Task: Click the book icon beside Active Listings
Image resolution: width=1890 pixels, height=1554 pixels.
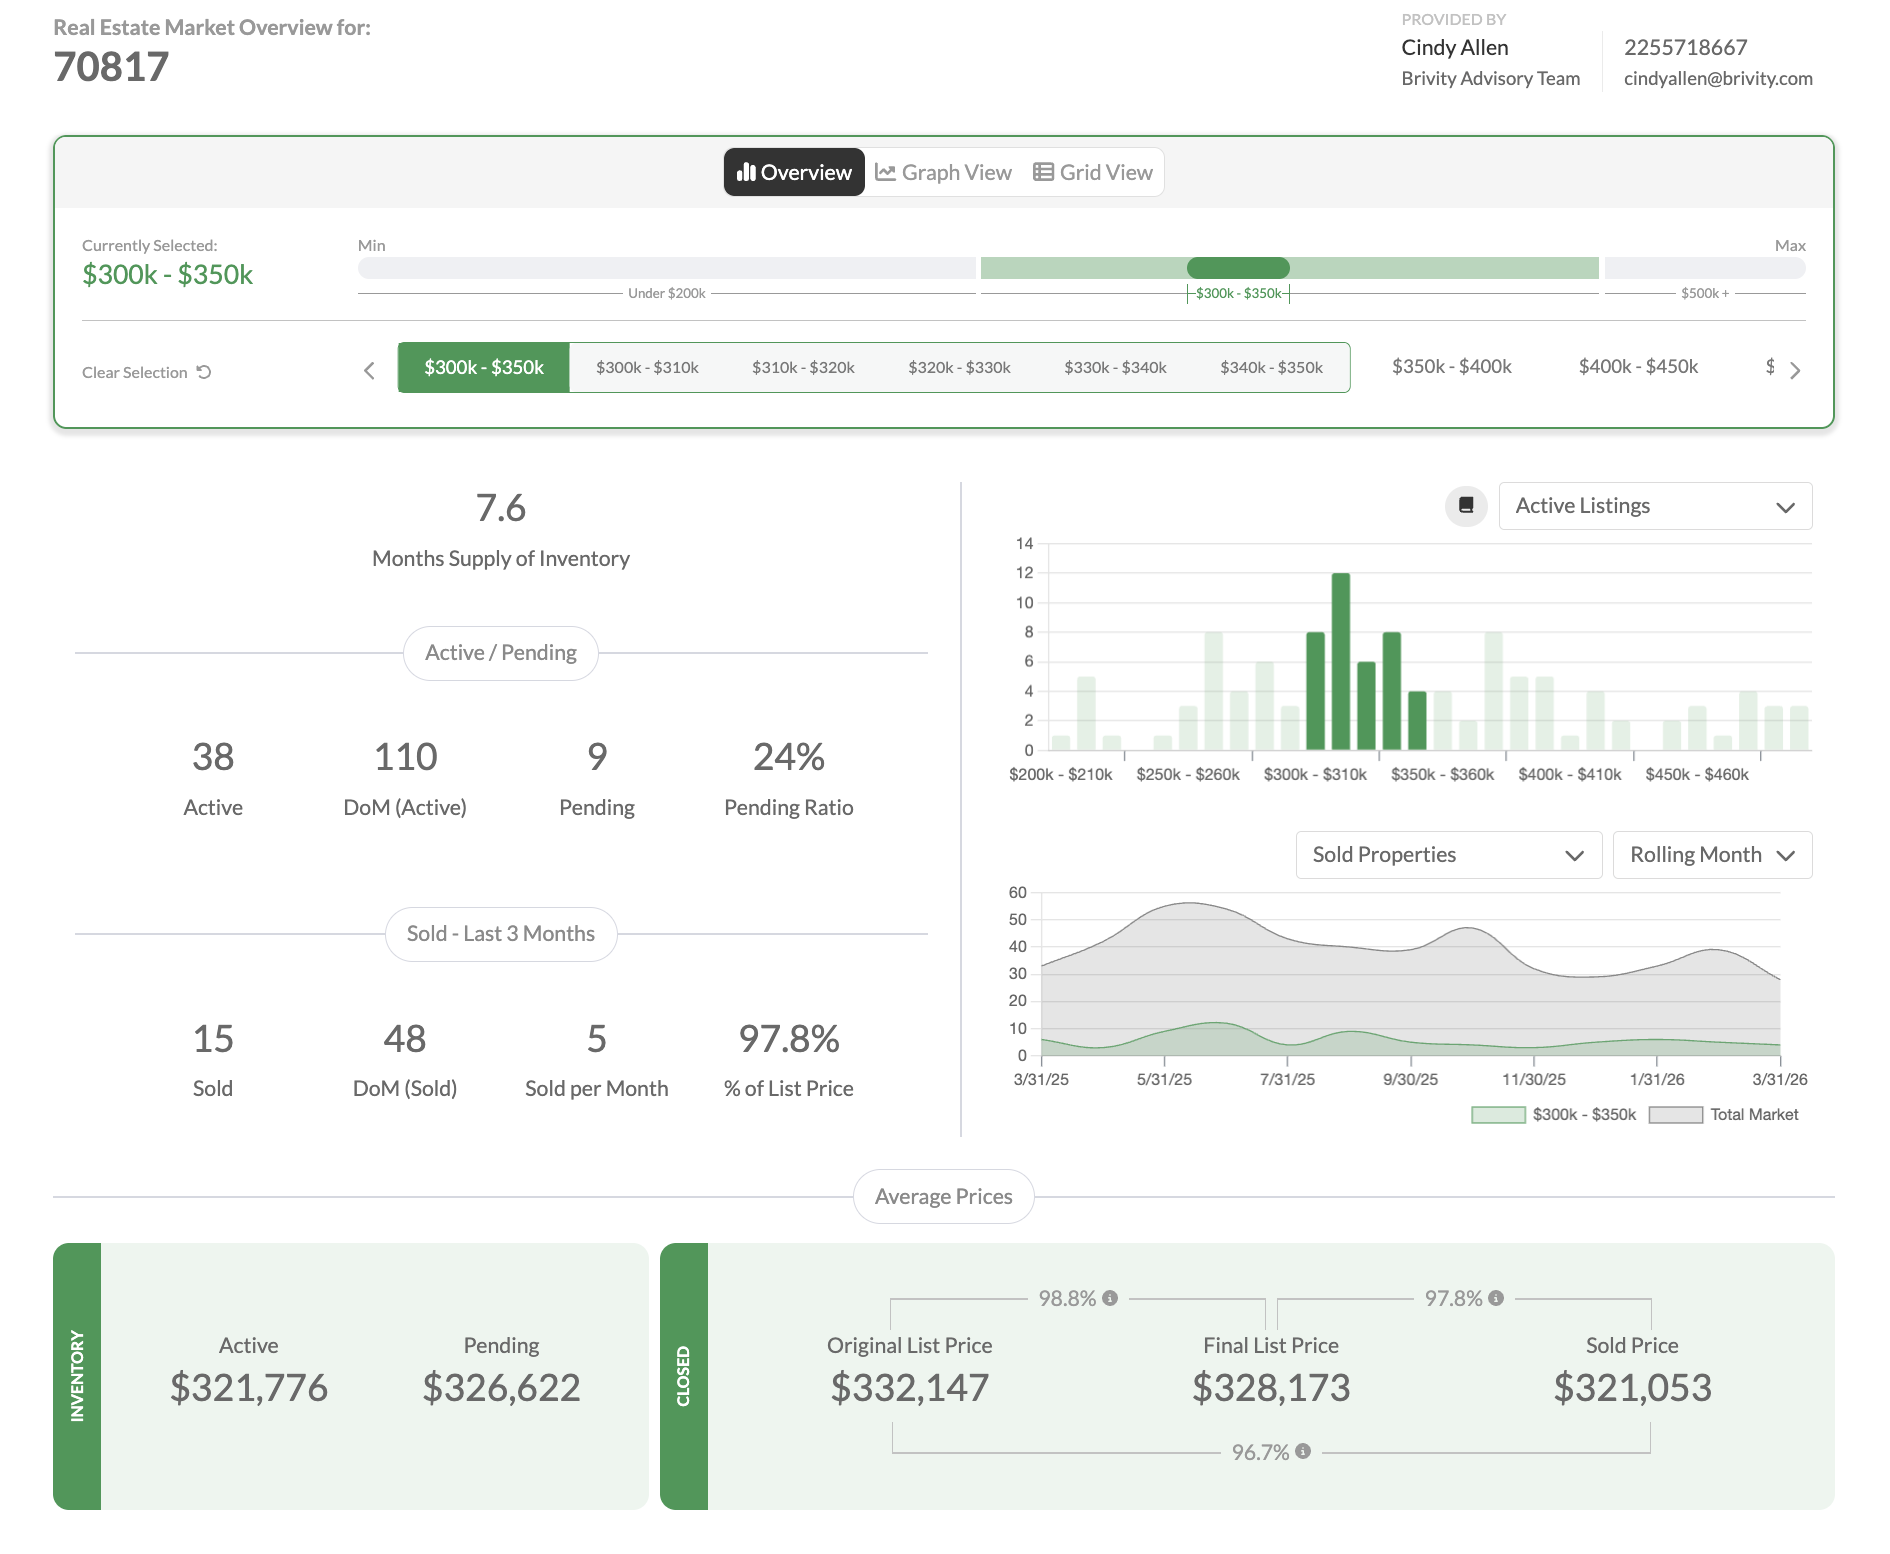Action: [1466, 506]
